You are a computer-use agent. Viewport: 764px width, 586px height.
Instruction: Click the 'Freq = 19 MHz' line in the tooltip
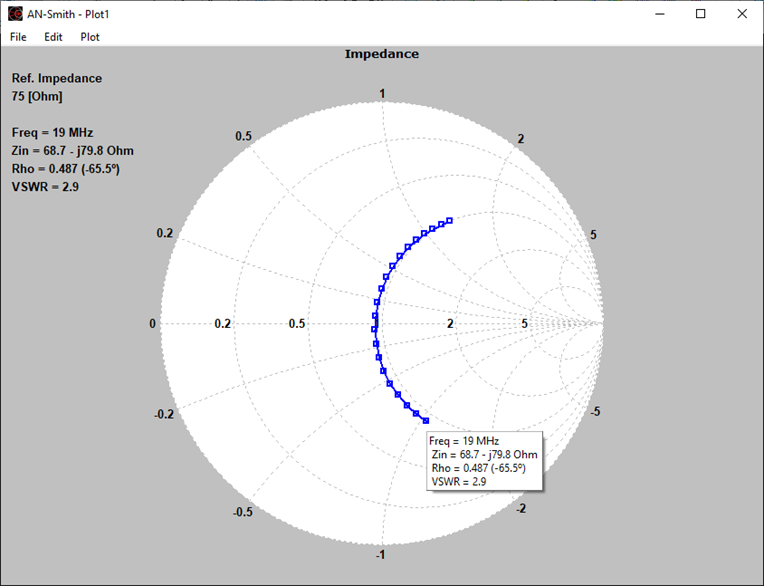[x=464, y=441]
